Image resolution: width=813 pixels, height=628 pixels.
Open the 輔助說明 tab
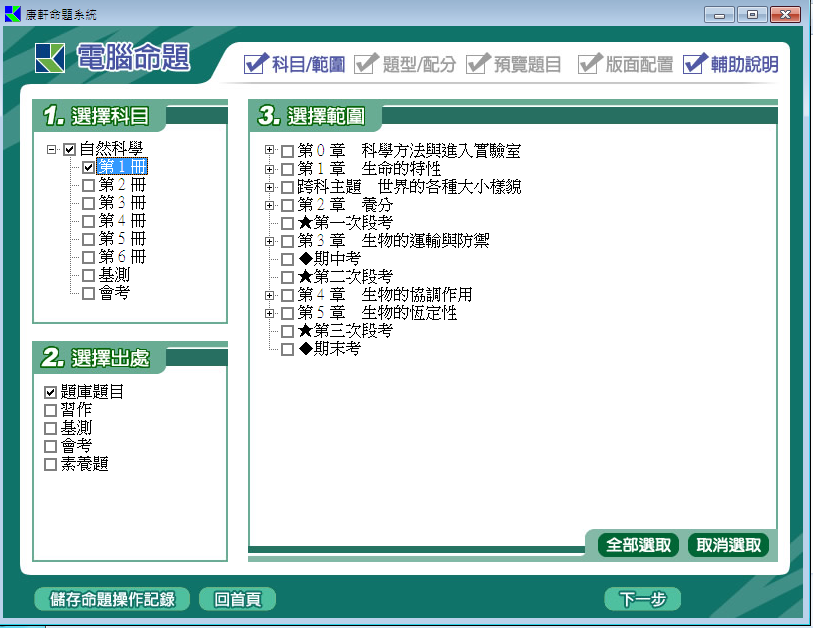[x=731, y=64]
